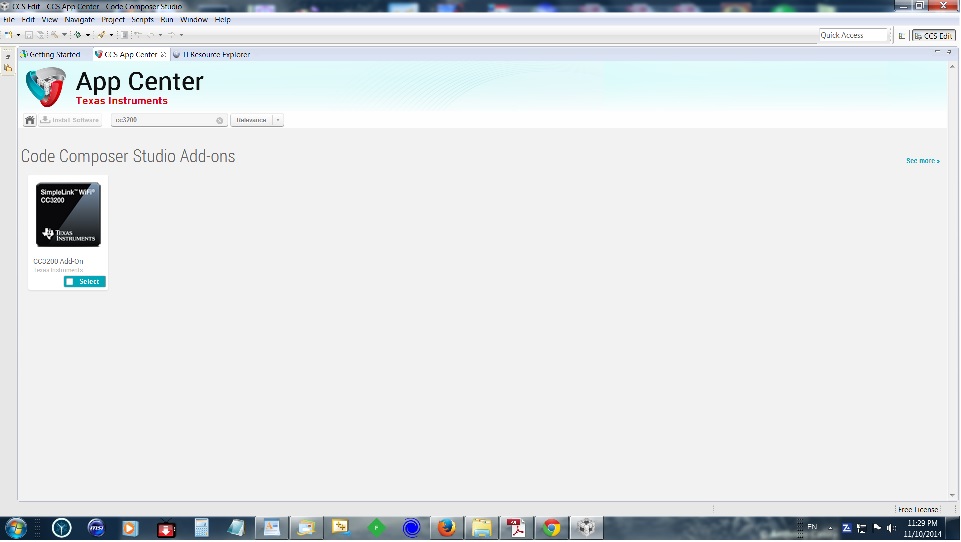Click the Debug bug toolbar icon
The height and width of the screenshot is (542, 961).
tap(78, 35)
